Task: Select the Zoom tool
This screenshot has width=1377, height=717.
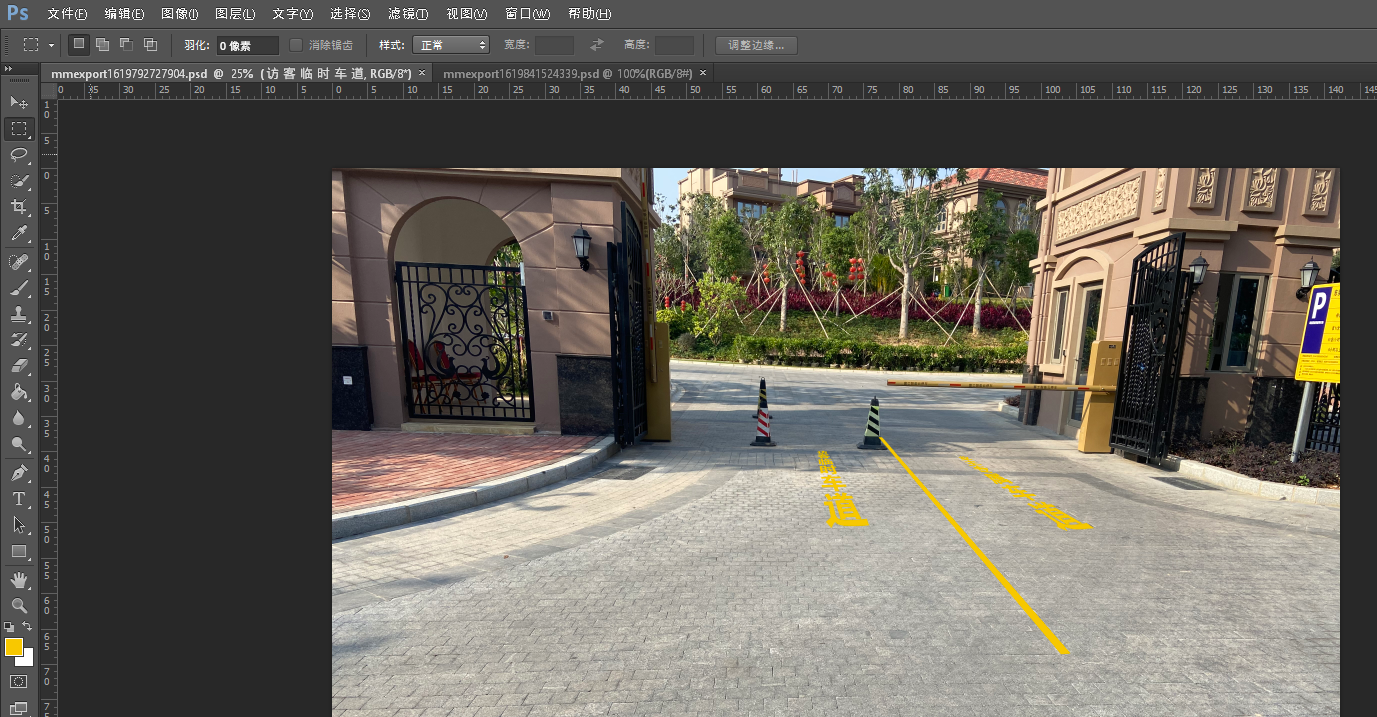Action: point(19,605)
